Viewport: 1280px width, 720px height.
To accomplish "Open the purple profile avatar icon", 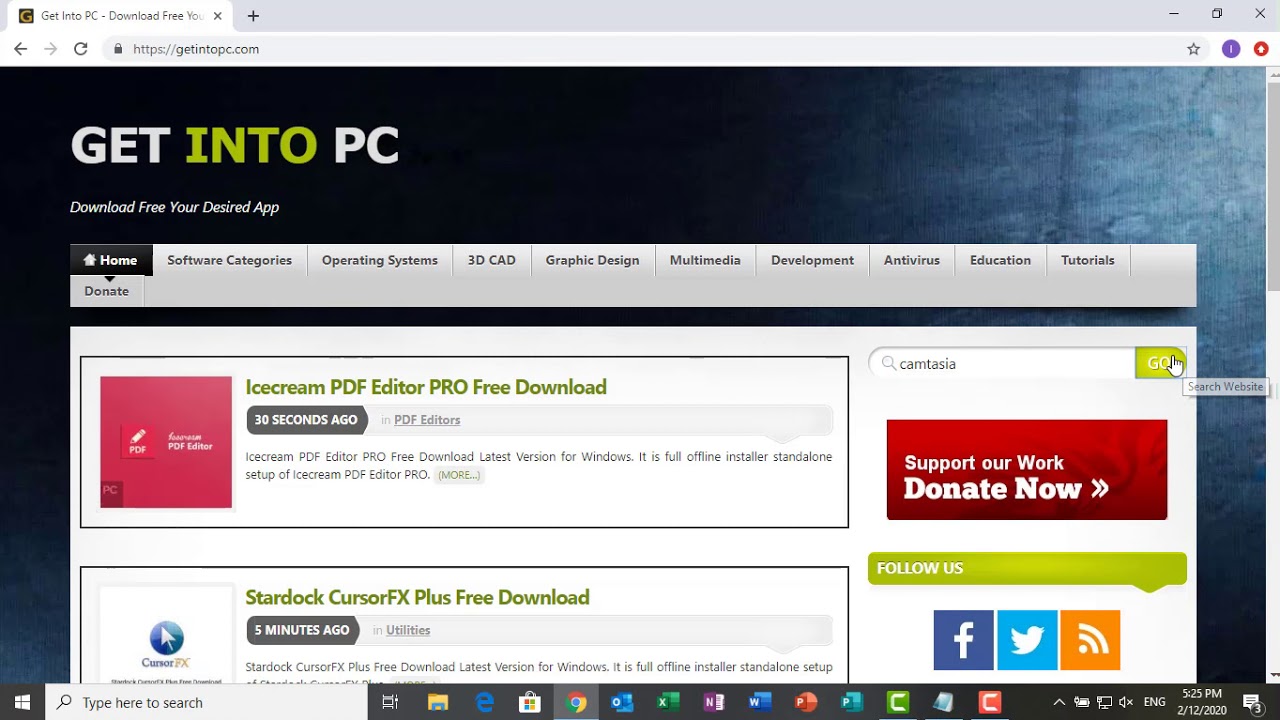I will 1231,49.
